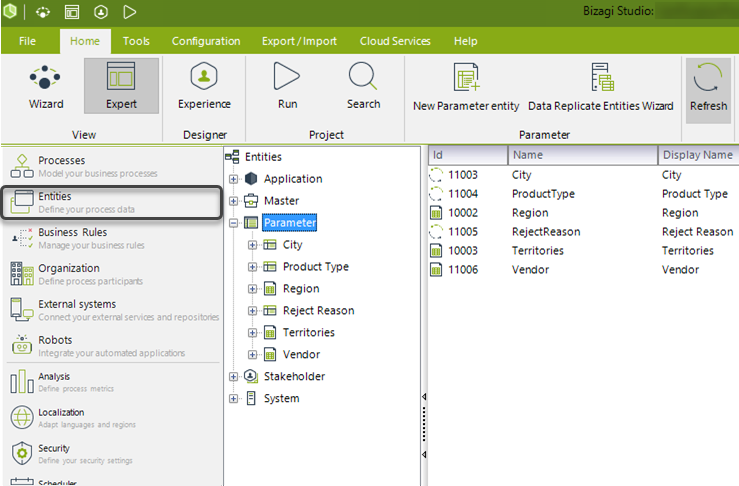Open the Cloud Services tab
The image size is (739, 486).
pos(395,41)
